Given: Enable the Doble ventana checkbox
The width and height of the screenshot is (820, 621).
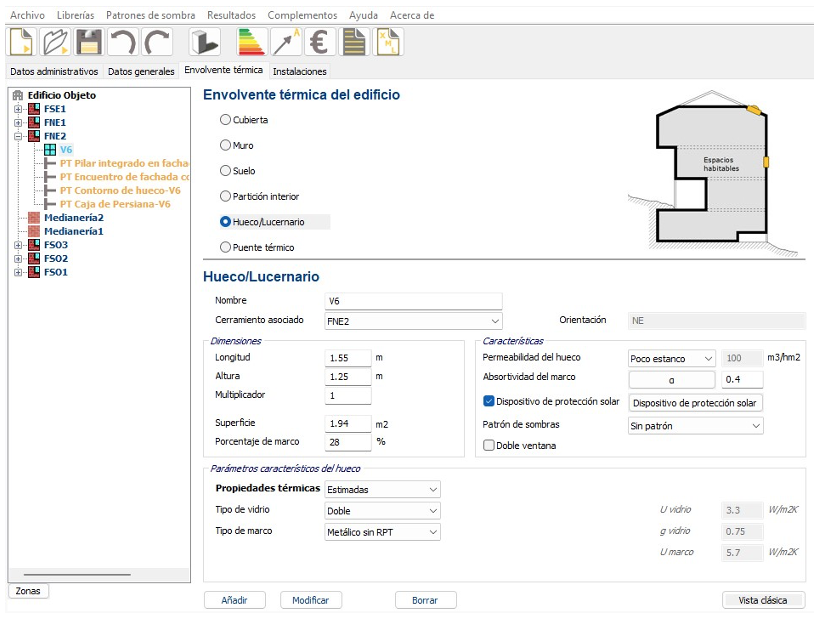Looking at the screenshot, I should pos(489,446).
